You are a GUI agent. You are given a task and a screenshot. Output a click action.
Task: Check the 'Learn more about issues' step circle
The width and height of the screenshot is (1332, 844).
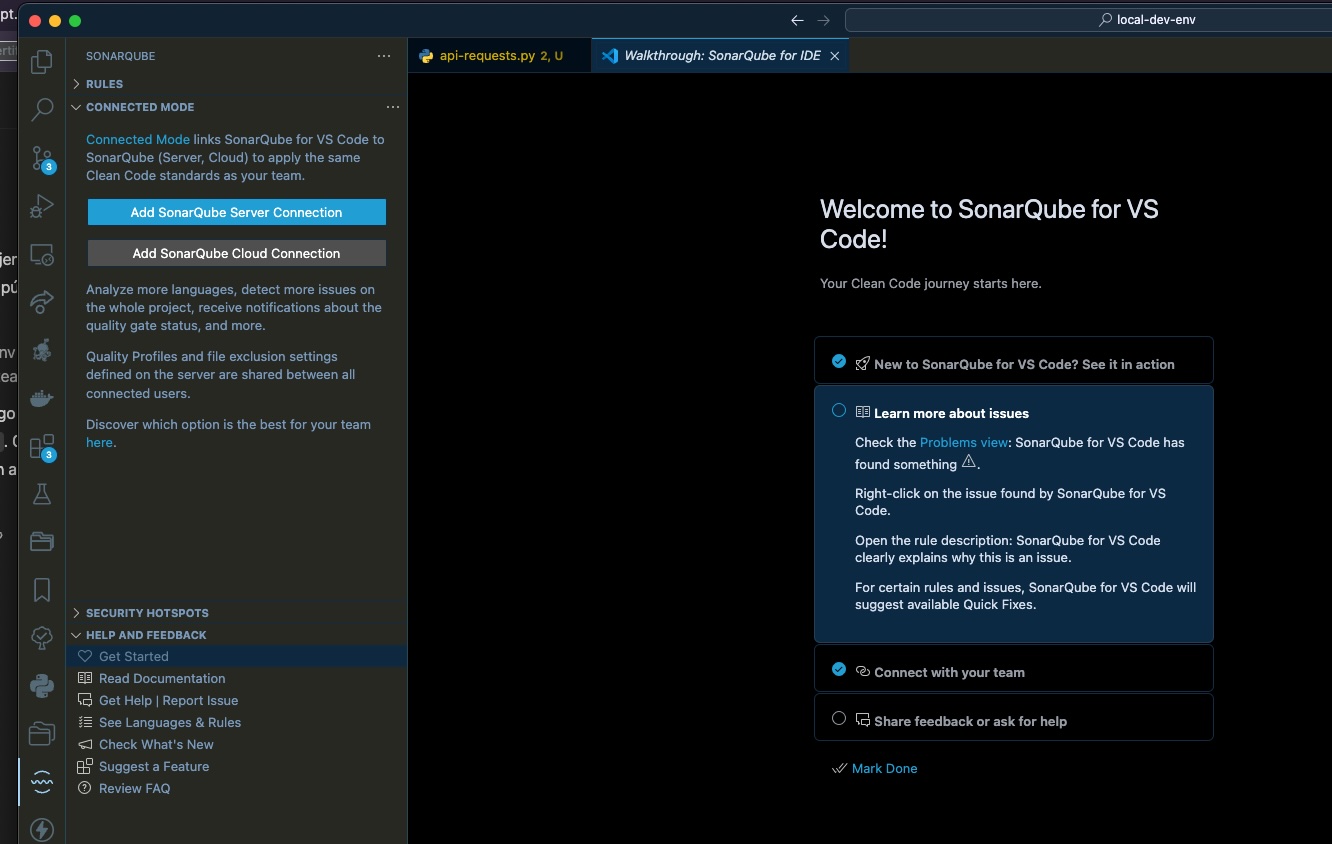click(839, 410)
